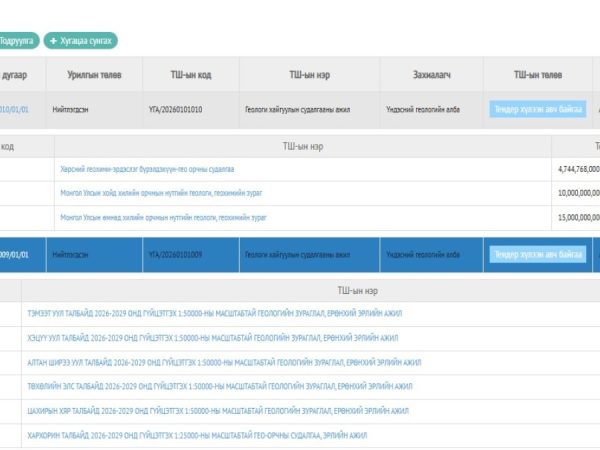Screen dimensions: 600x450
Task: Open the ТӨХӨЛИЙН ЭЛС ТАЛБАЙД link
Action: (x=220, y=386)
